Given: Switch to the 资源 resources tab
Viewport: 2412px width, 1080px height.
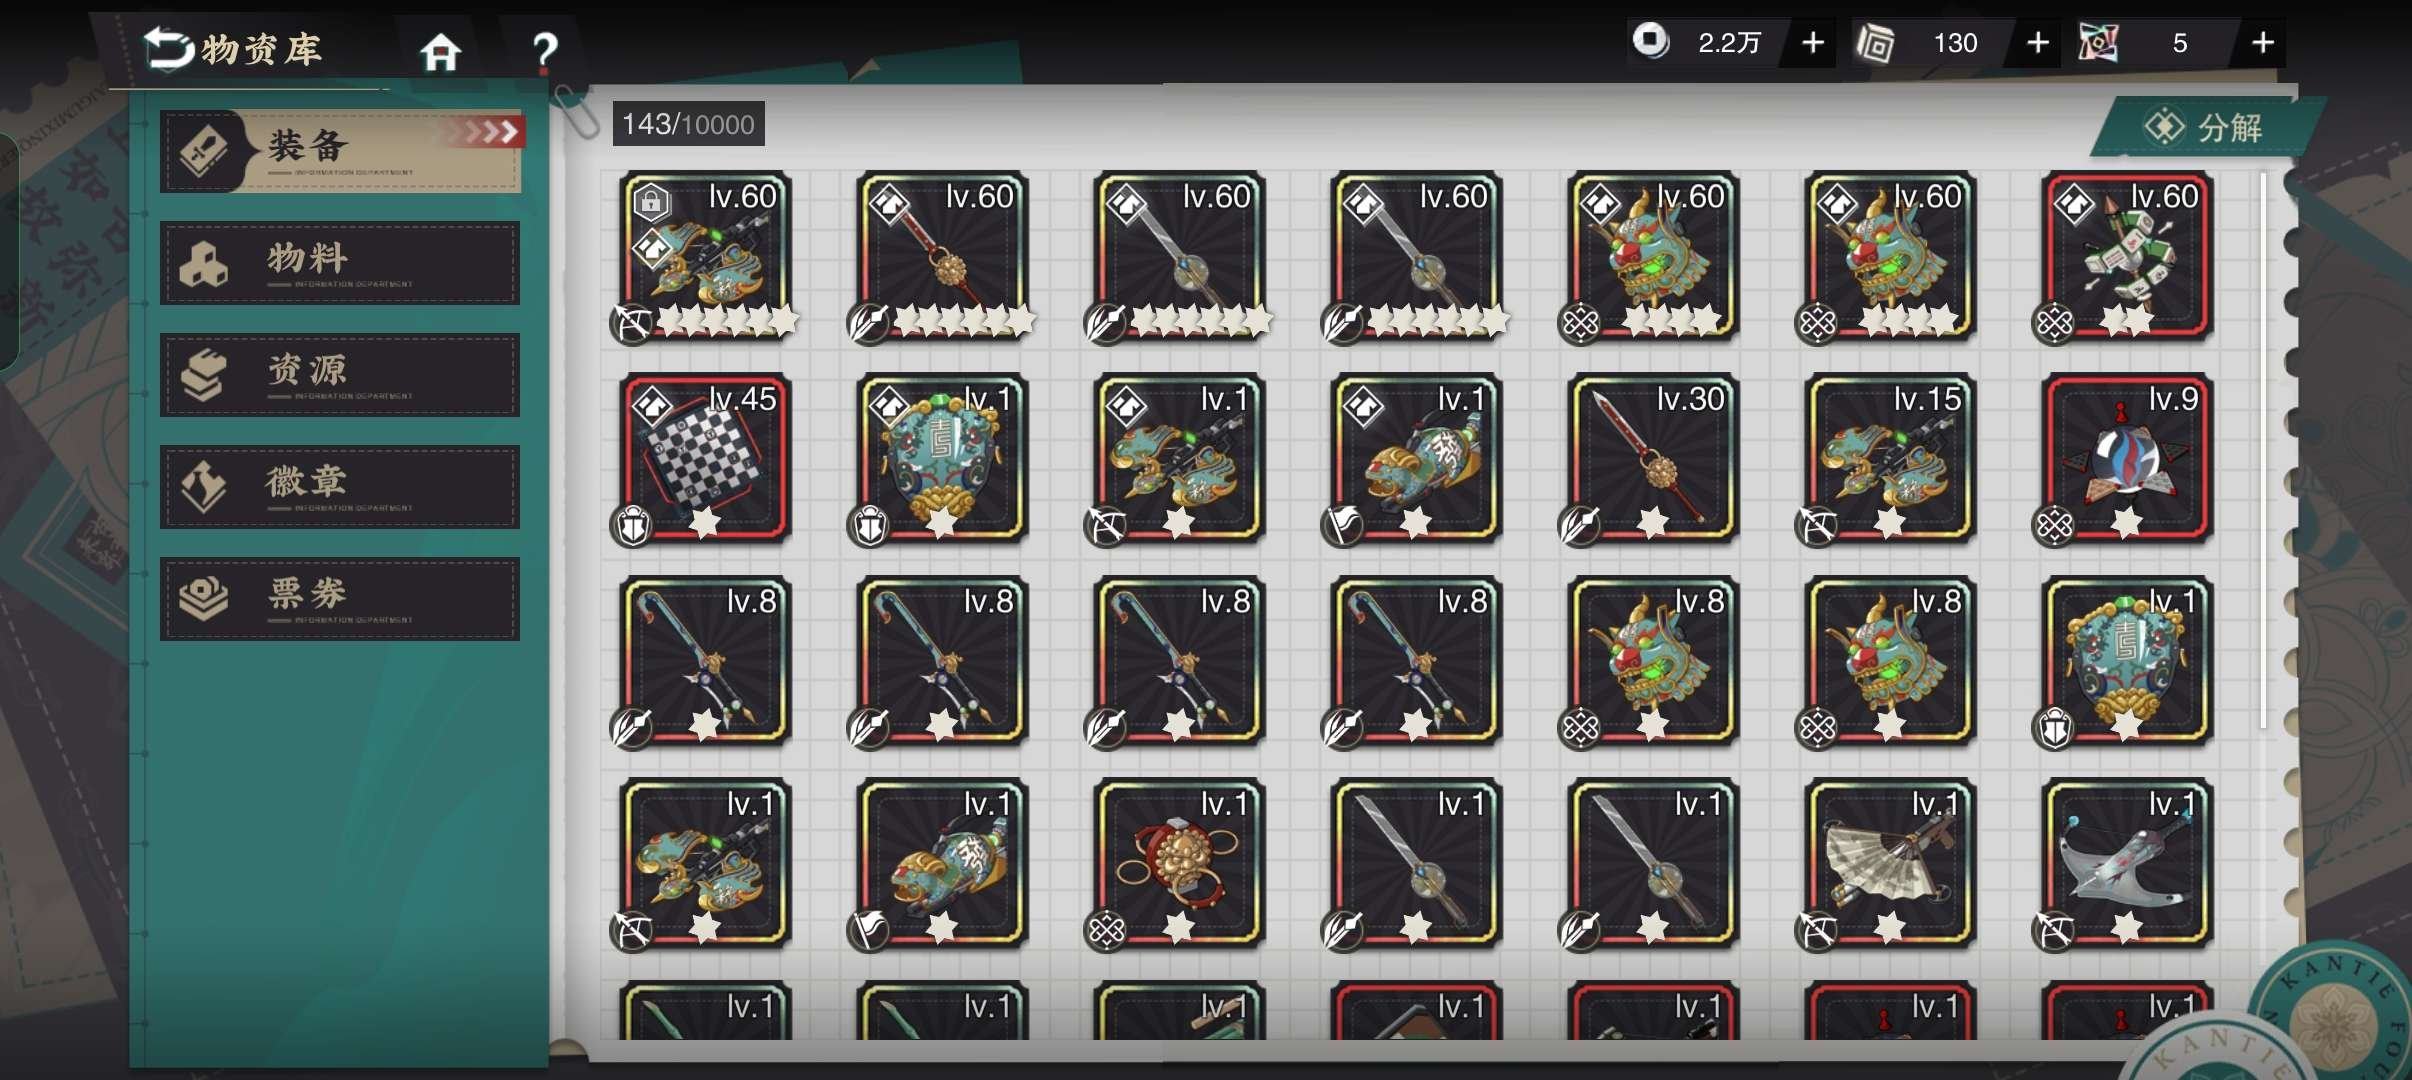Looking at the screenshot, I should point(340,375).
